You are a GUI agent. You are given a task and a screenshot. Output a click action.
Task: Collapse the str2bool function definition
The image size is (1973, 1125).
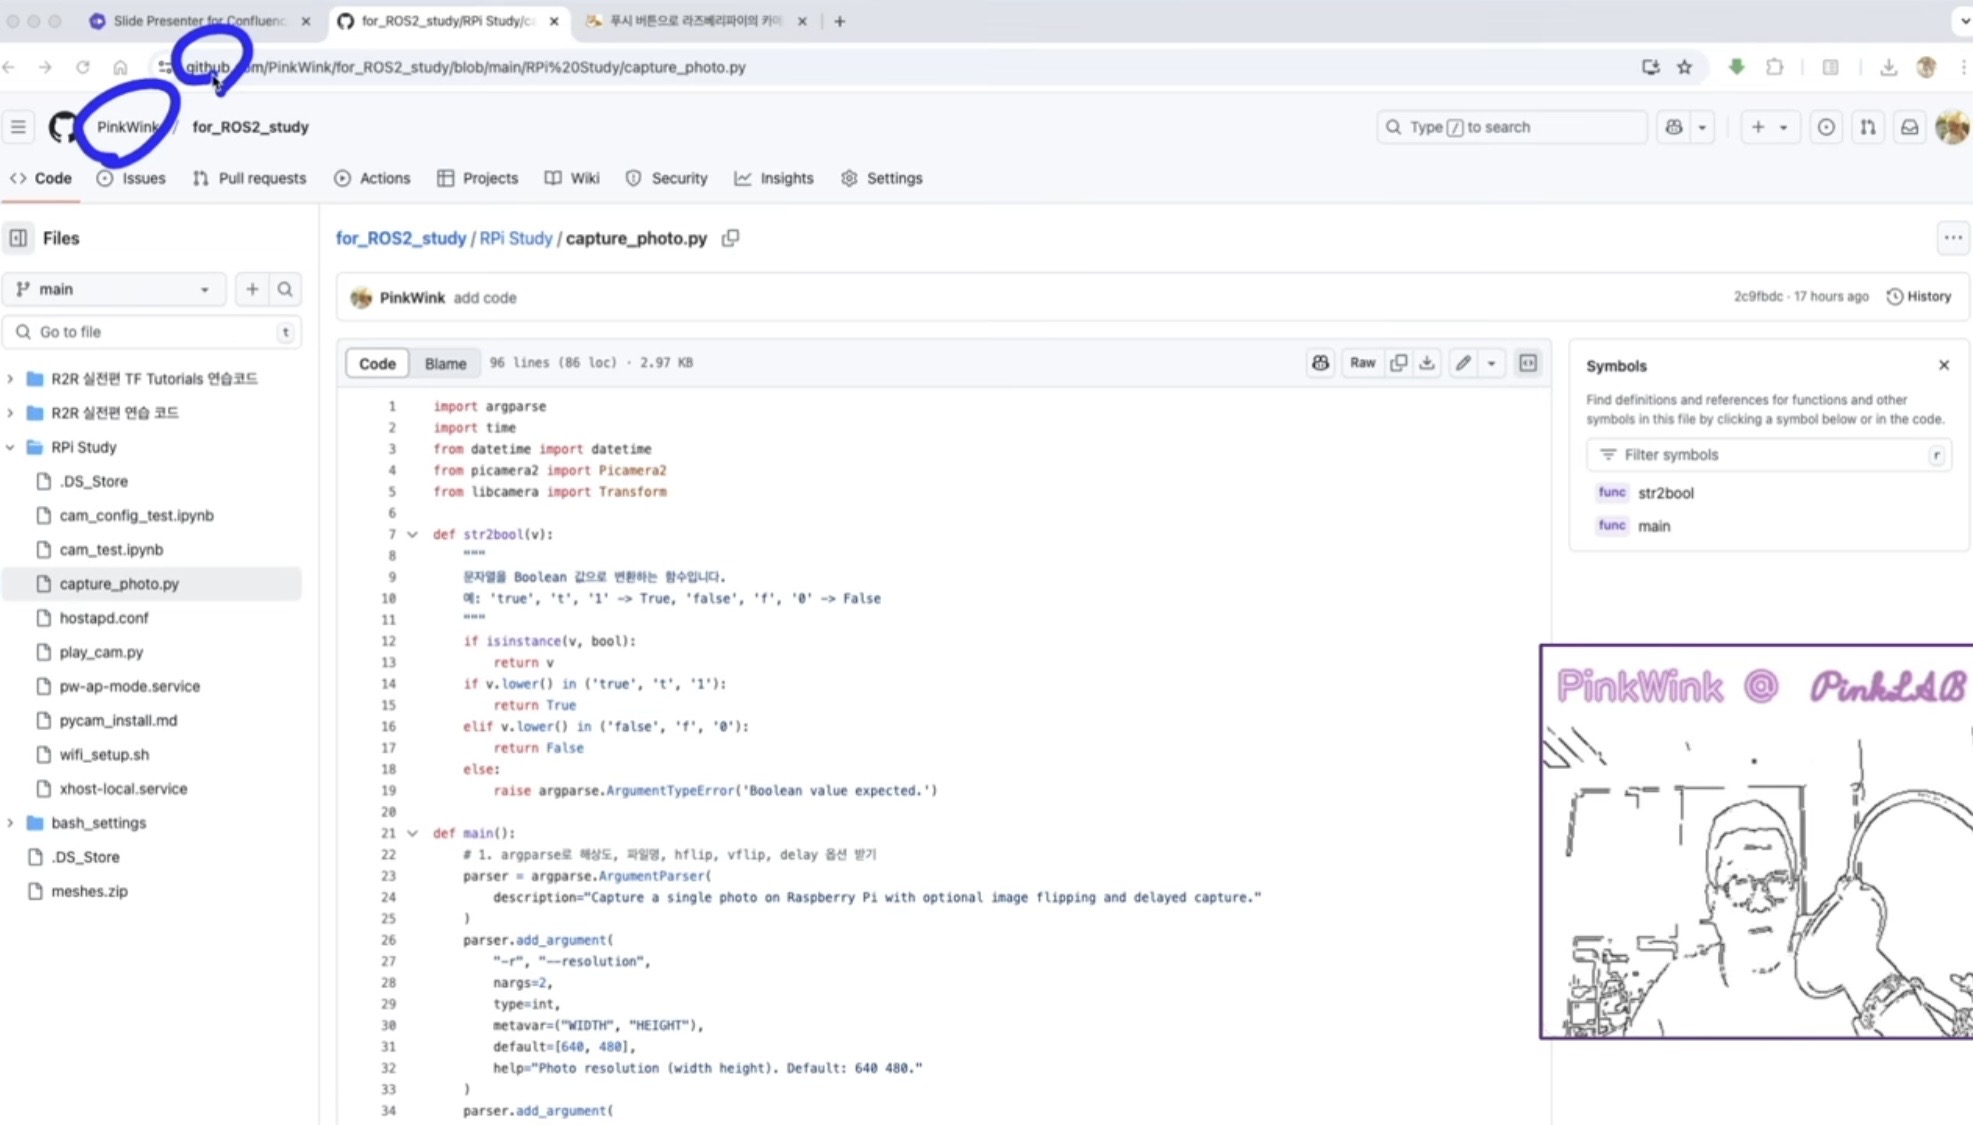coord(412,534)
